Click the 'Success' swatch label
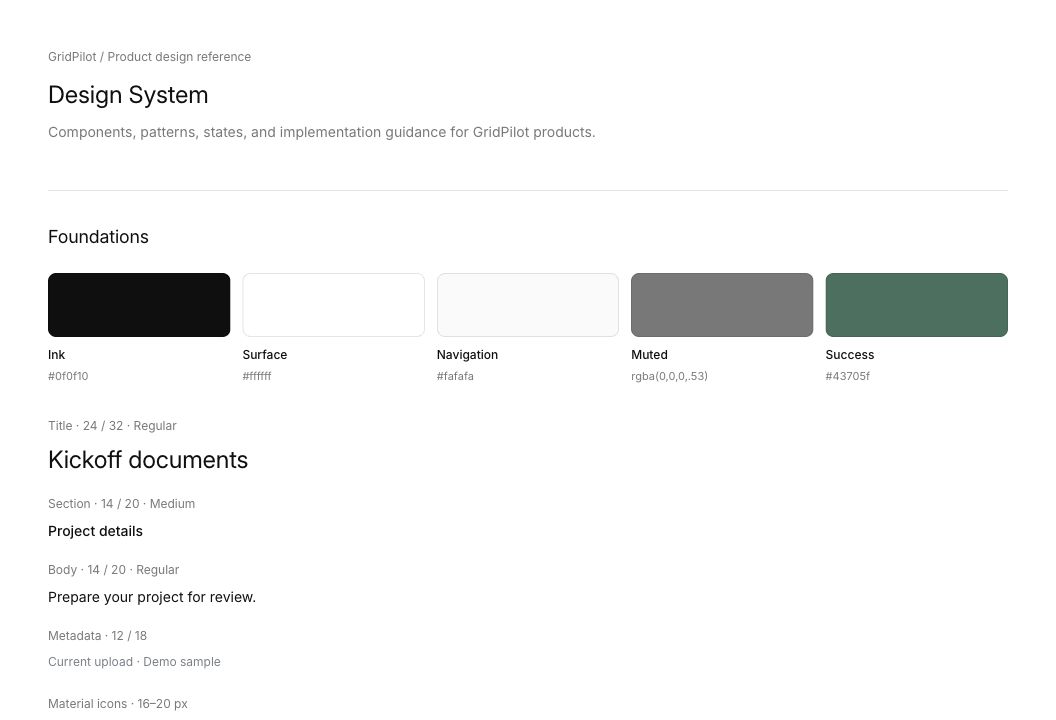The width and height of the screenshot is (1056, 720). click(x=850, y=355)
